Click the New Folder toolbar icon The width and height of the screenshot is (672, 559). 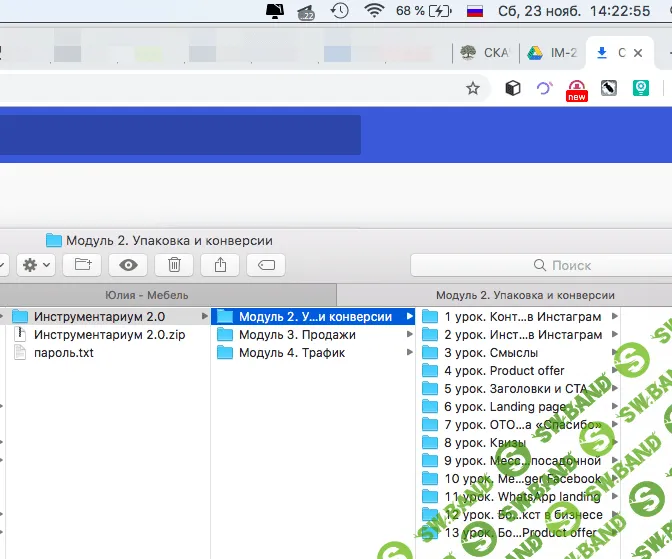coord(82,265)
